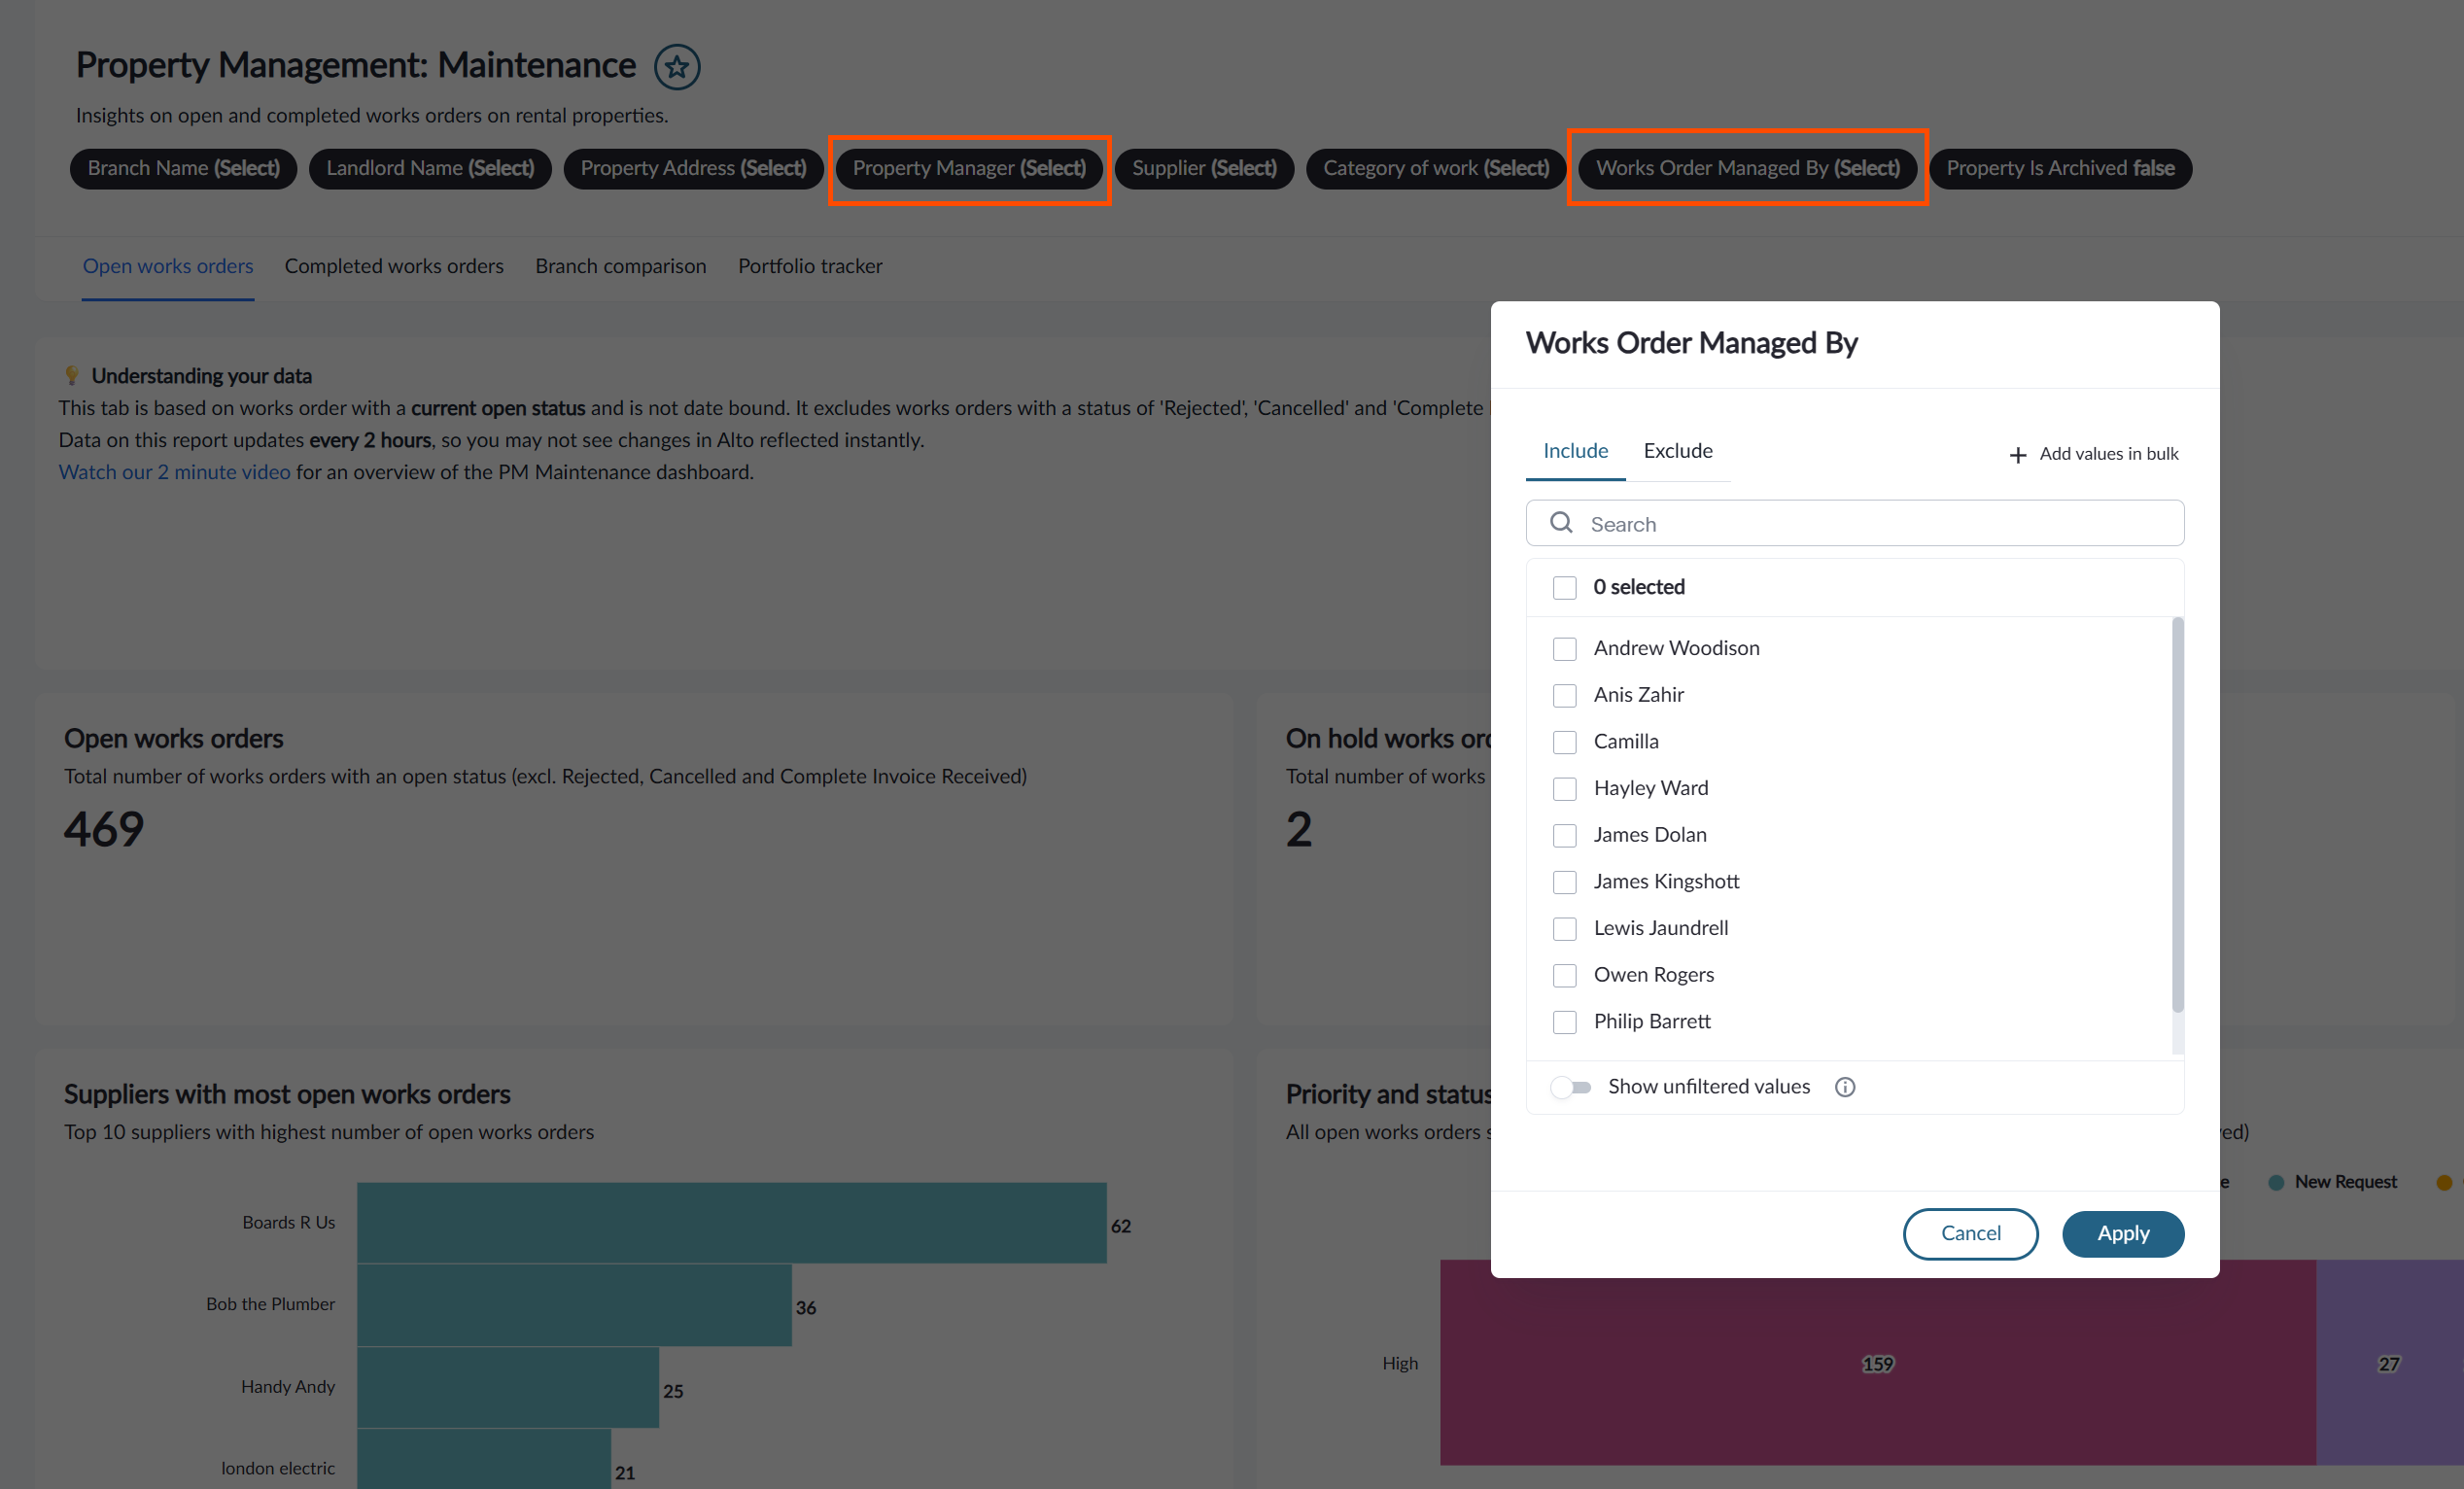This screenshot has height=1489, width=2464.
Task: Apply the selected filter values
Action: tap(2122, 1234)
